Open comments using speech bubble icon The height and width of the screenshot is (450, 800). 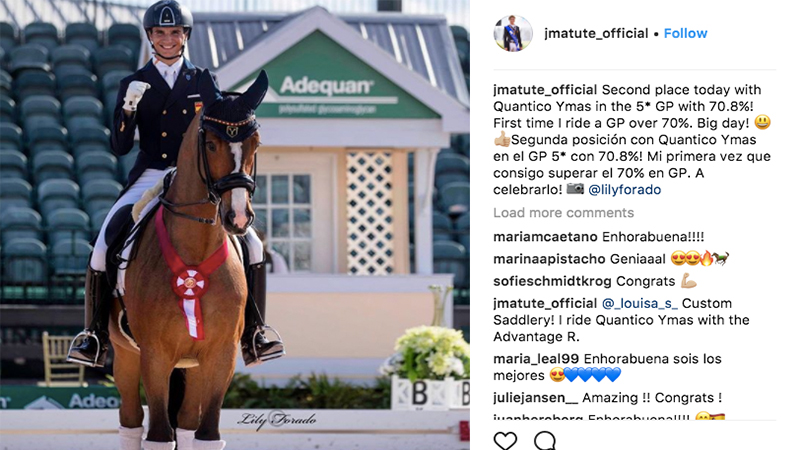pos(545,440)
